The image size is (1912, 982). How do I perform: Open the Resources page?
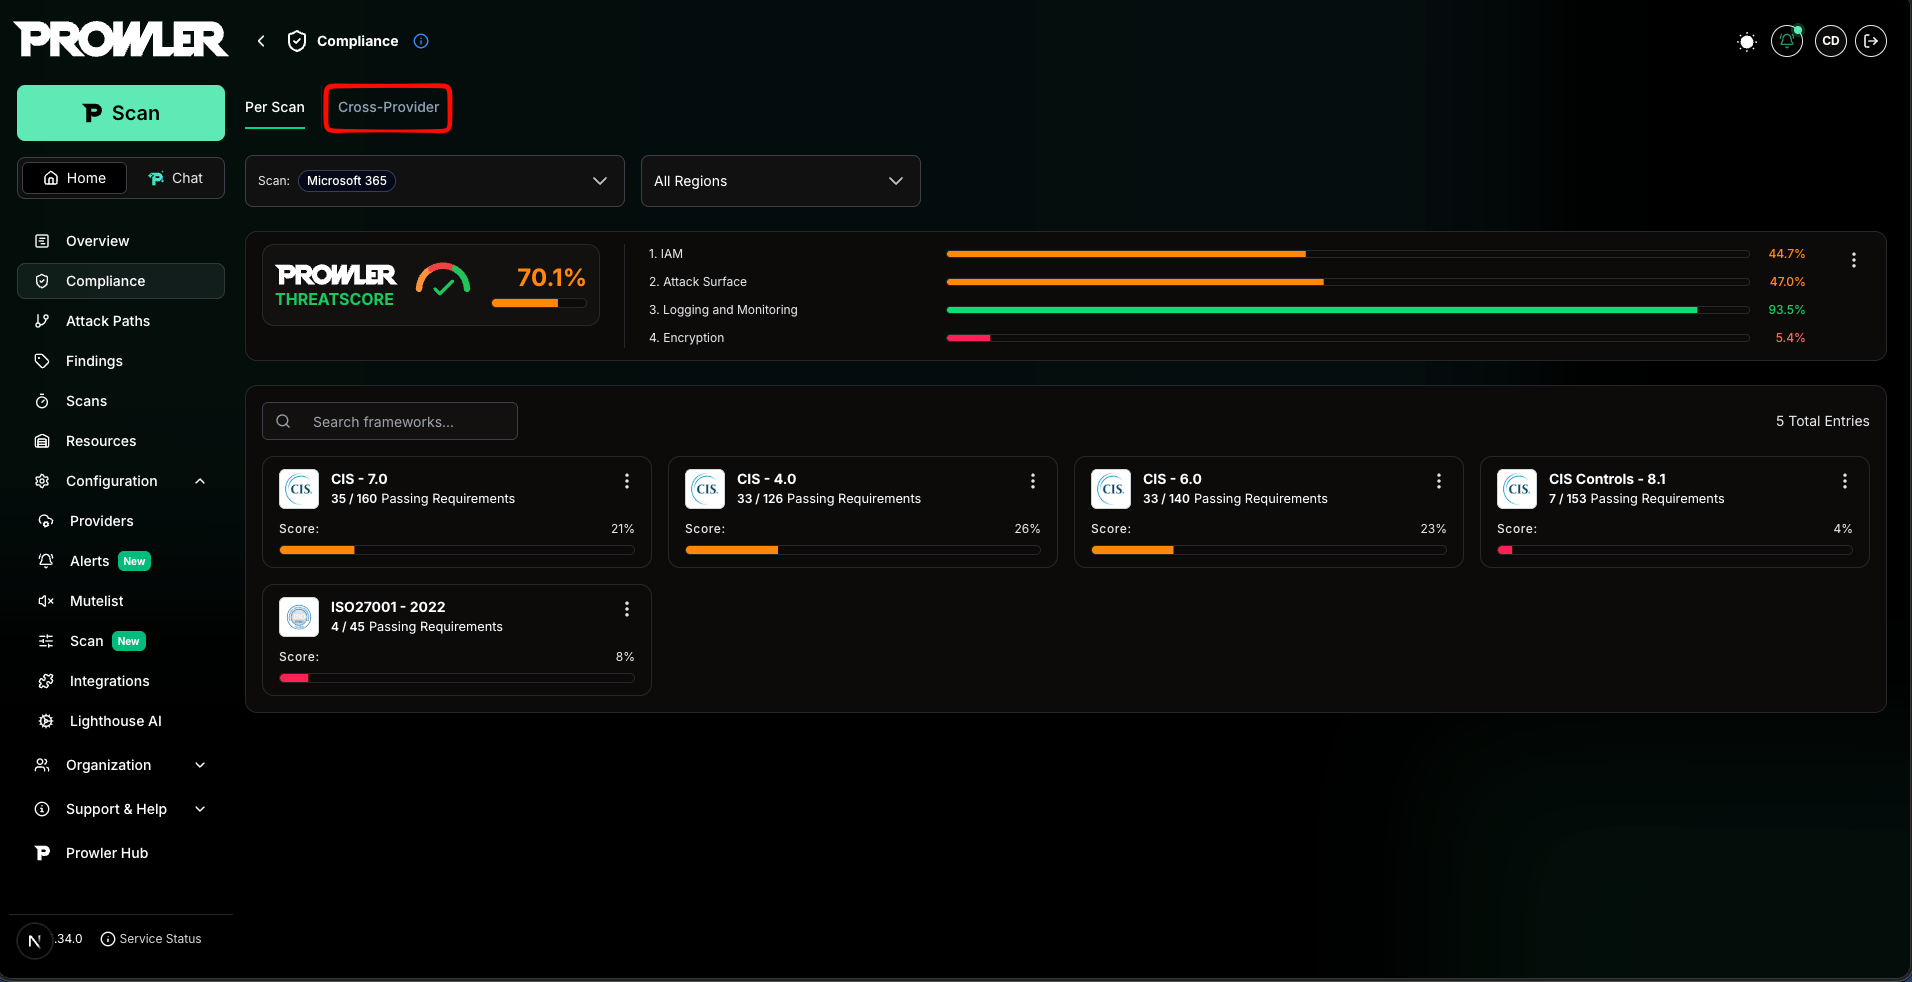point(121,441)
